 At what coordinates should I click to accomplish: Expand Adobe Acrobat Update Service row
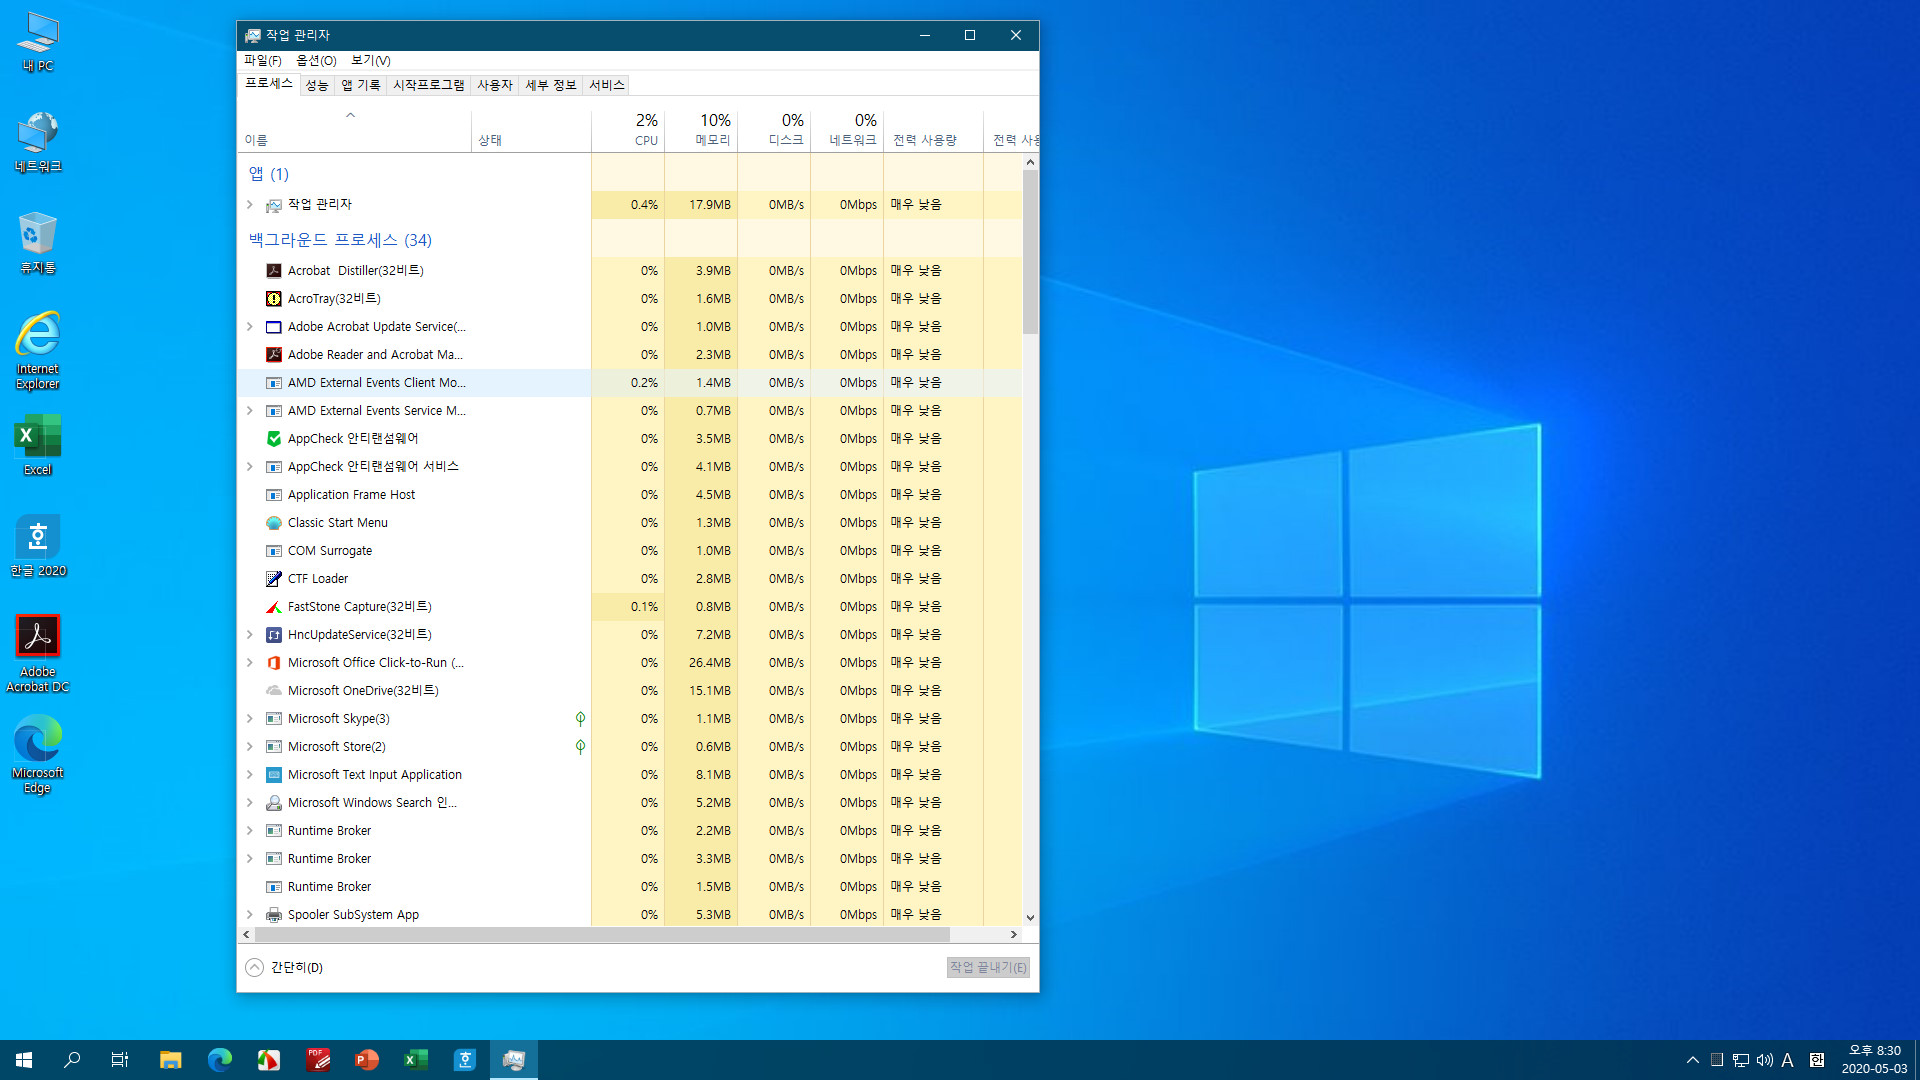[x=250, y=327]
